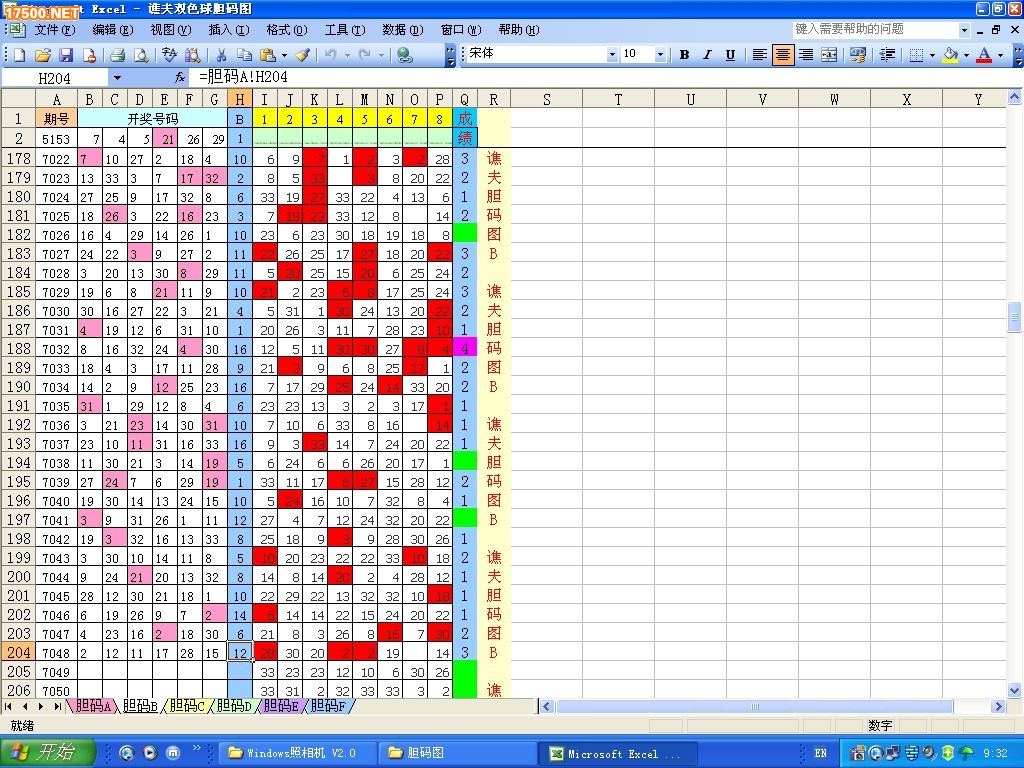Jump to the last sheet tab

(58, 706)
